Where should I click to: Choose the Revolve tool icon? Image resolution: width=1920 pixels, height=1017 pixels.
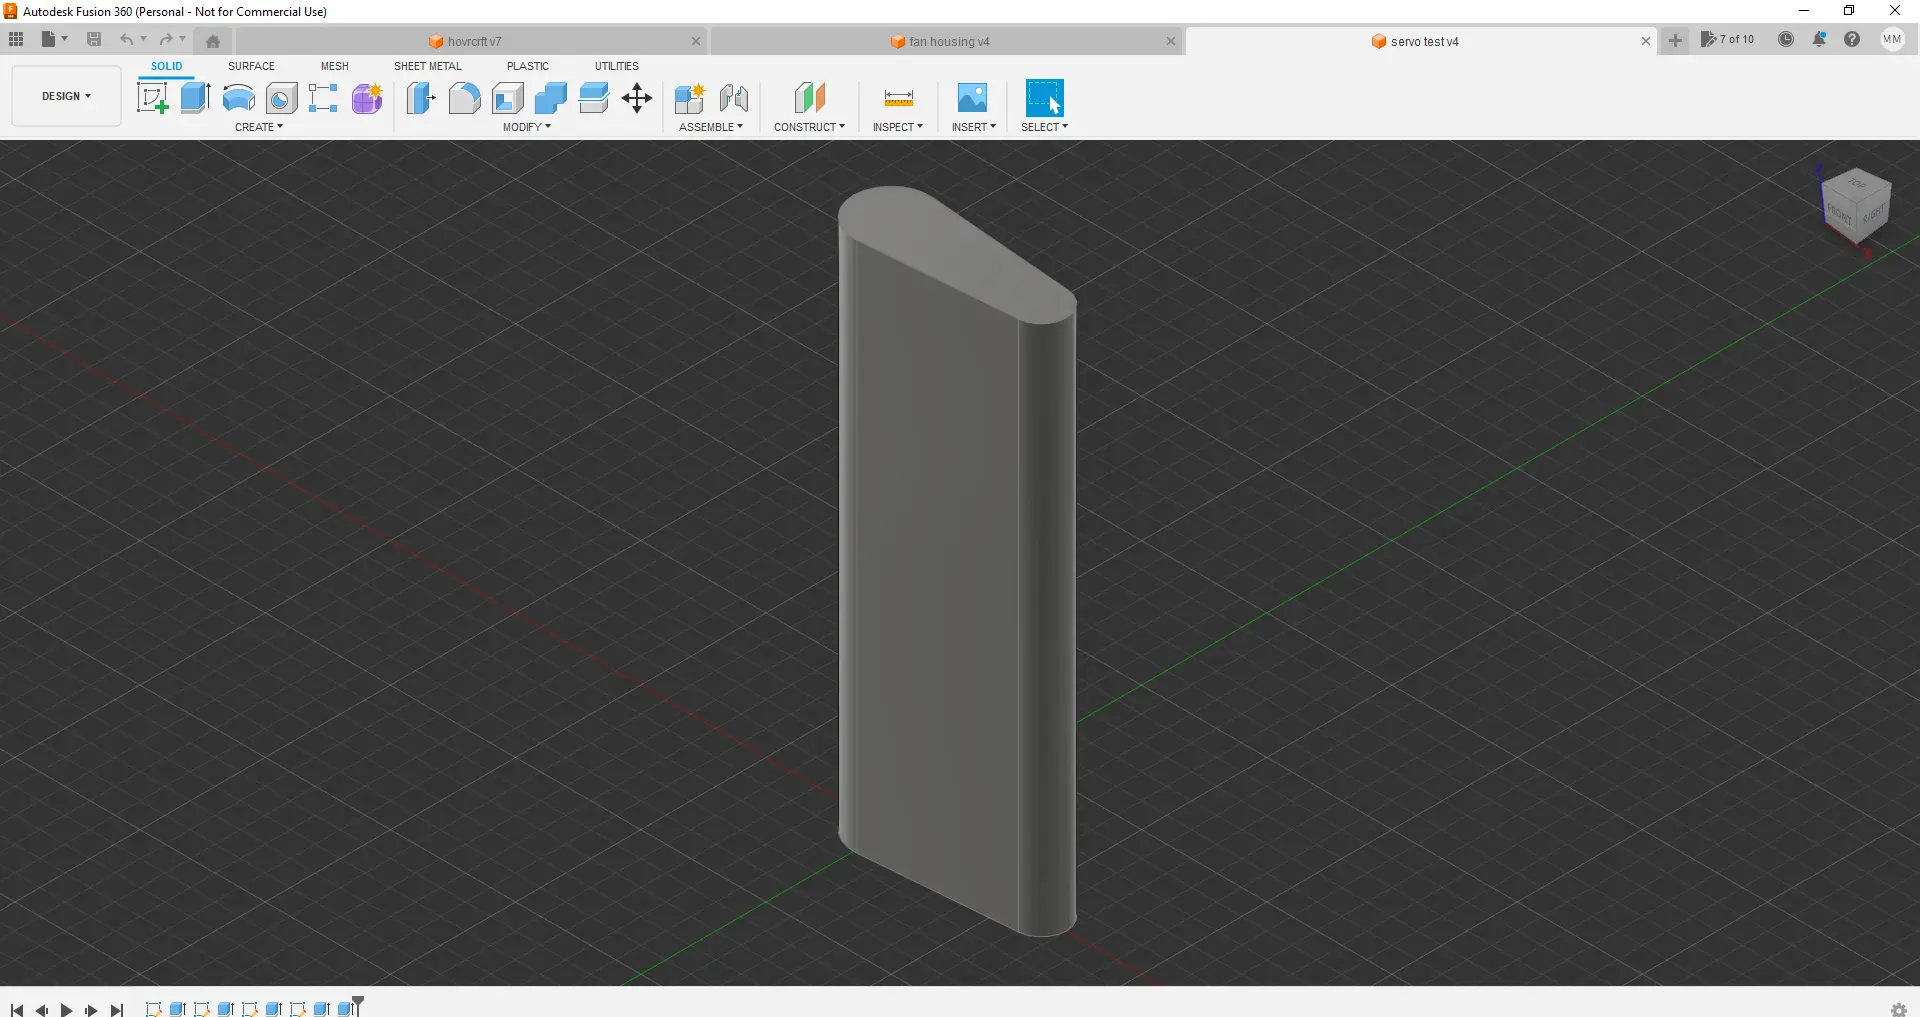(238, 98)
